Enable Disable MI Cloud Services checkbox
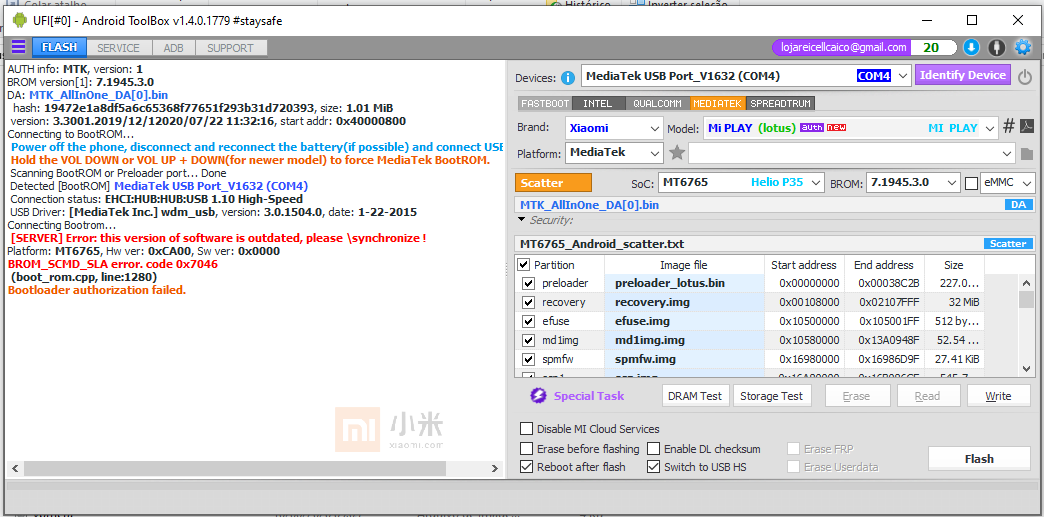The image size is (1044, 517). click(x=527, y=429)
